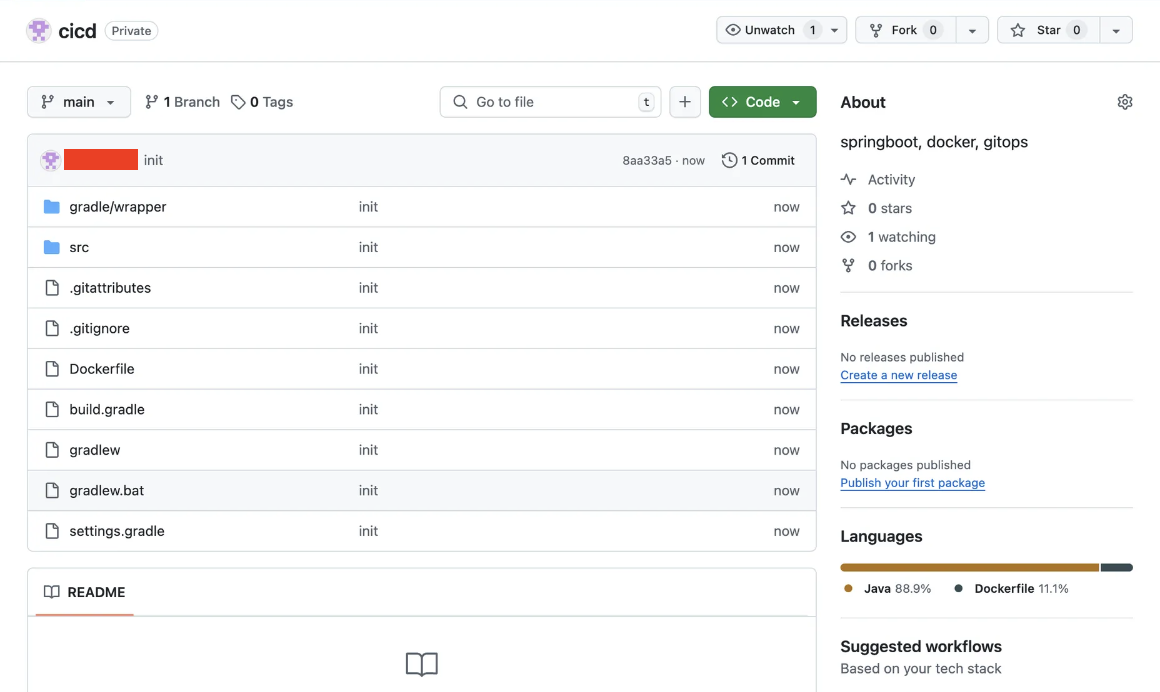Click the Java segment of languages bar

coord(970,568)
